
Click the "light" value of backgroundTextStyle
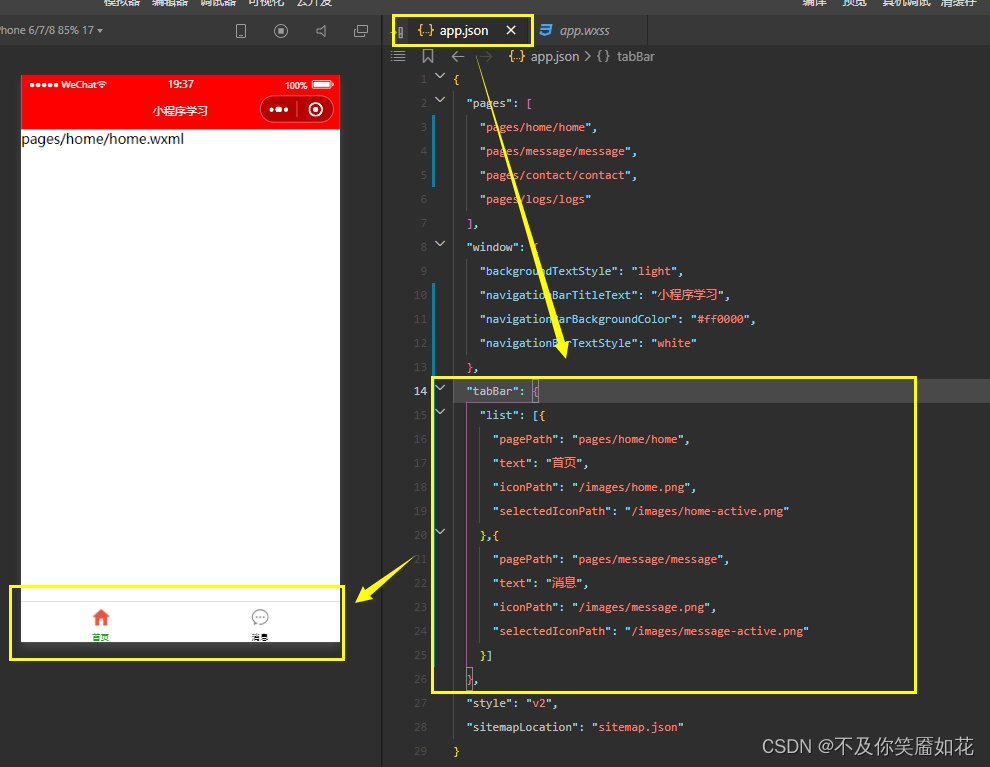coord(654,271)
